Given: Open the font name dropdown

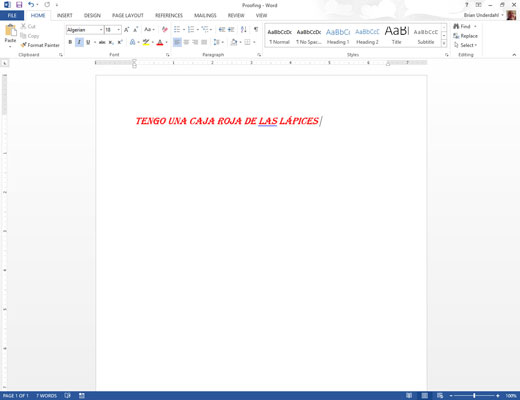Looking at the screenshot, I should pos(101,30).
